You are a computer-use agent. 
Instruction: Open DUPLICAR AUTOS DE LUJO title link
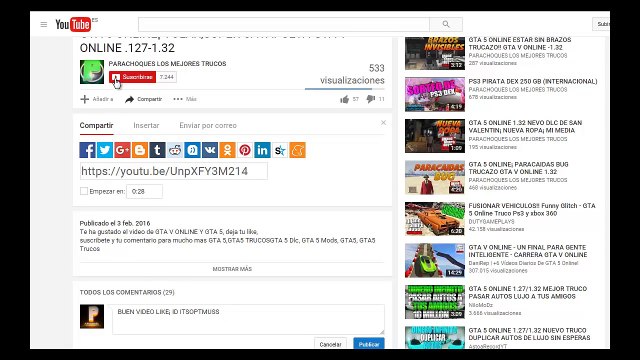[x=529, y=334]
